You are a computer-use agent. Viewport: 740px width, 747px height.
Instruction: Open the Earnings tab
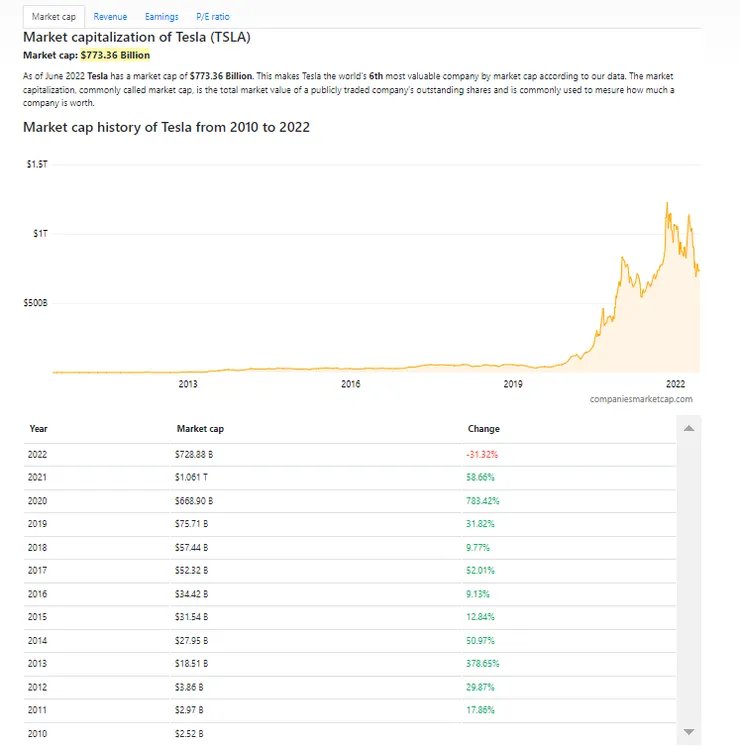161,17
